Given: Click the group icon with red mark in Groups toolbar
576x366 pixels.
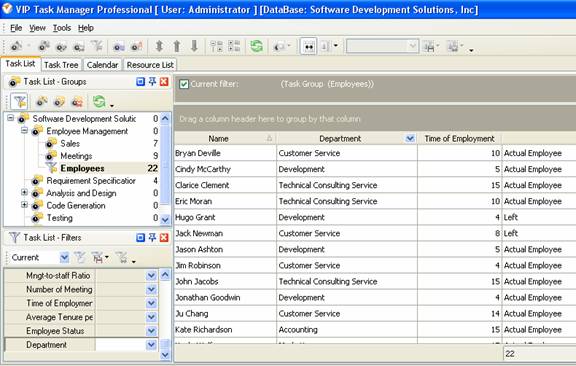Looking at the screenshot, I should 77,102.
